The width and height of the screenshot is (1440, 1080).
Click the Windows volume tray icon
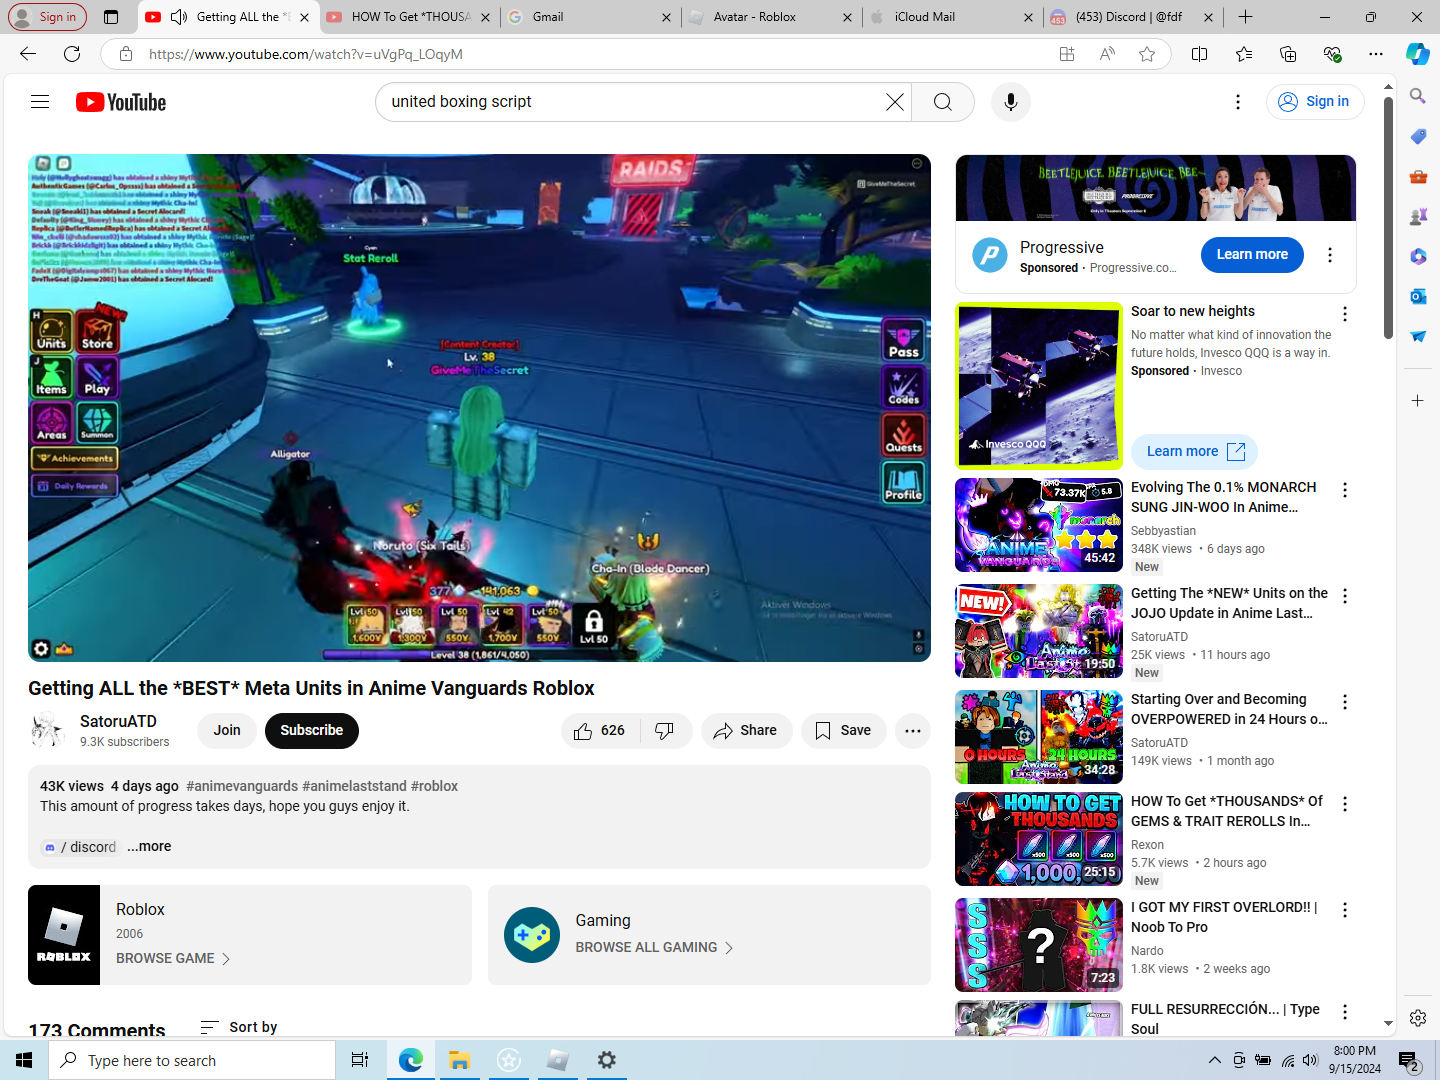click(1311, 1060)
